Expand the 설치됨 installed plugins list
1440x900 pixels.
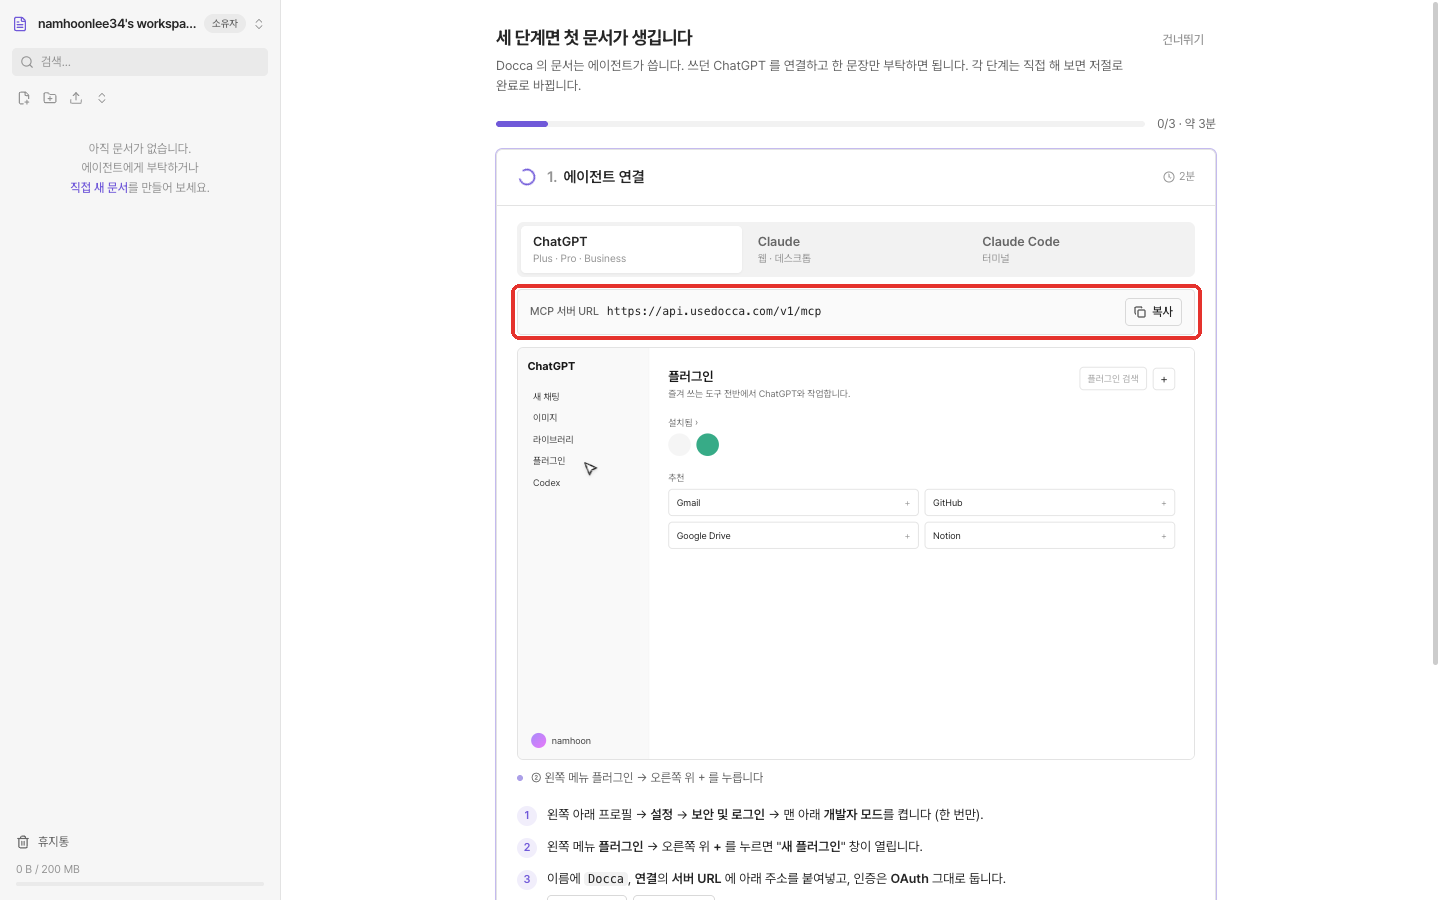click(x=683, y=423)
